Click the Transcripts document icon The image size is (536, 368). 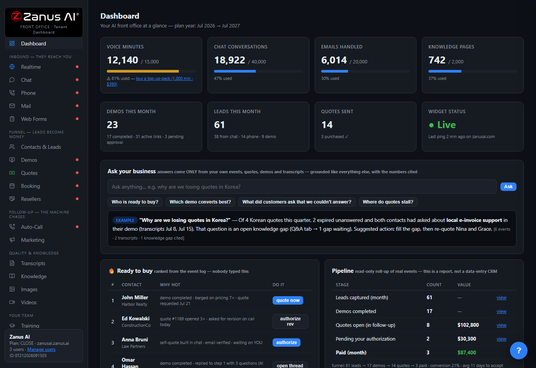[x=12, y=263]
